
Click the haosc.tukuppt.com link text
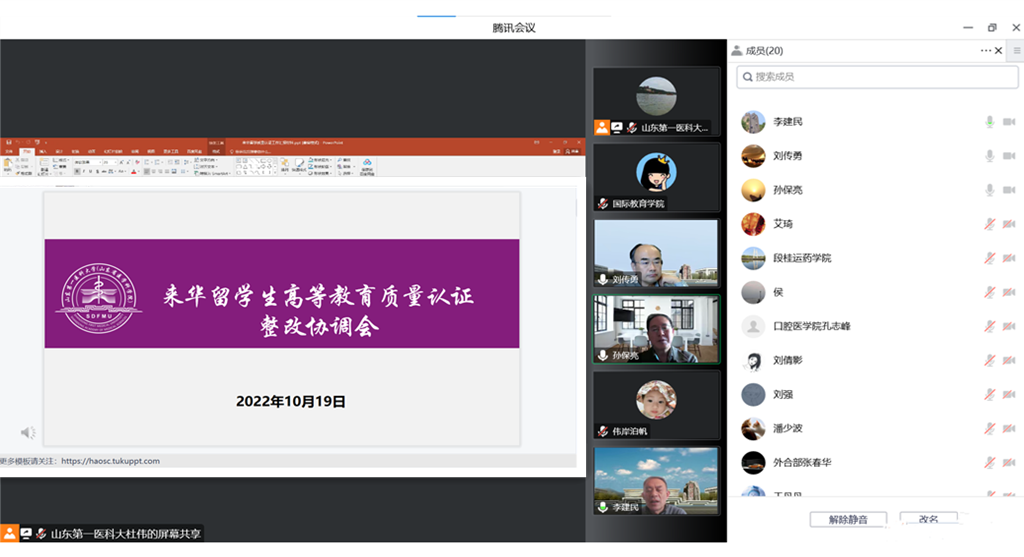pyautogui.click(x=110, y=461)
